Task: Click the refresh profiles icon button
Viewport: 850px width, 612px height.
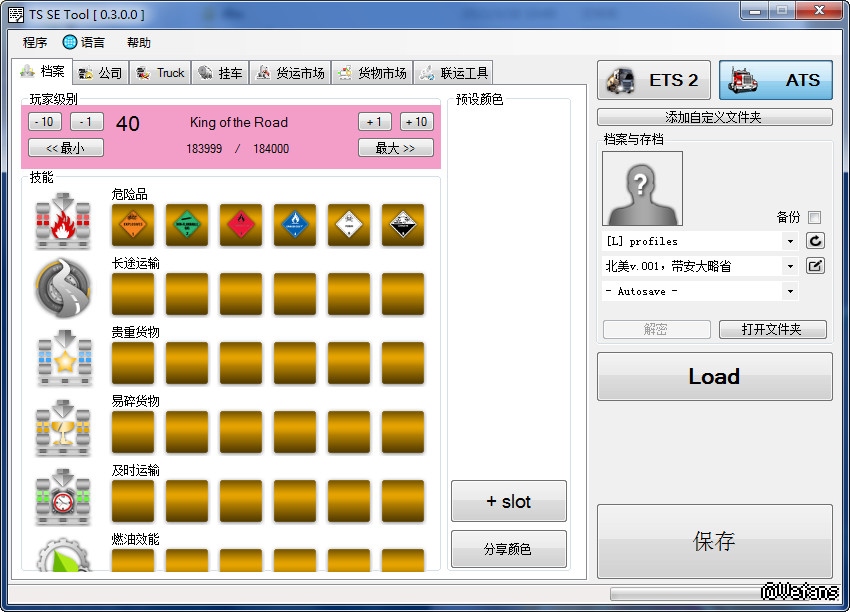Action: click(815, 241)
